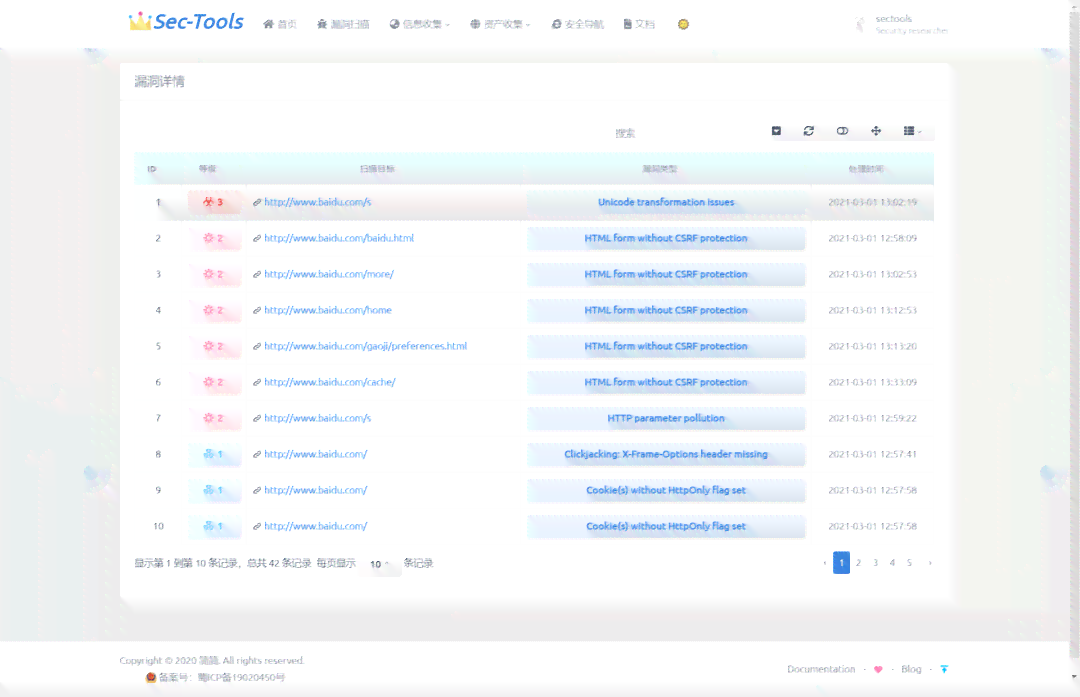Image resolution: width=1080 pixels, height=697 pixels.
Task: Click the back-to-top arrow icon
Action: coord(944,669)
